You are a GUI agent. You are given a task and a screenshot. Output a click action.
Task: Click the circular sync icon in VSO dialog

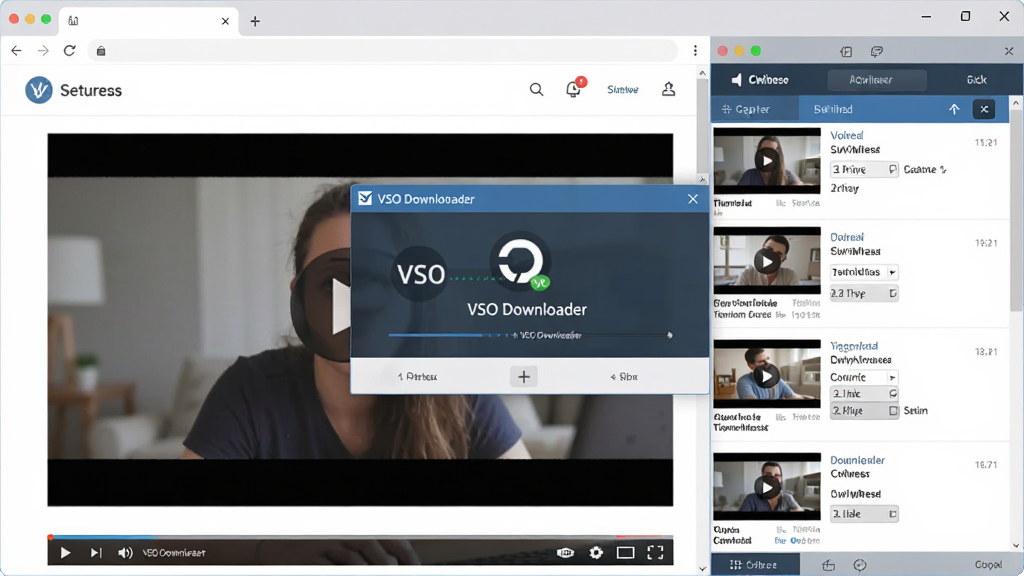520,261
